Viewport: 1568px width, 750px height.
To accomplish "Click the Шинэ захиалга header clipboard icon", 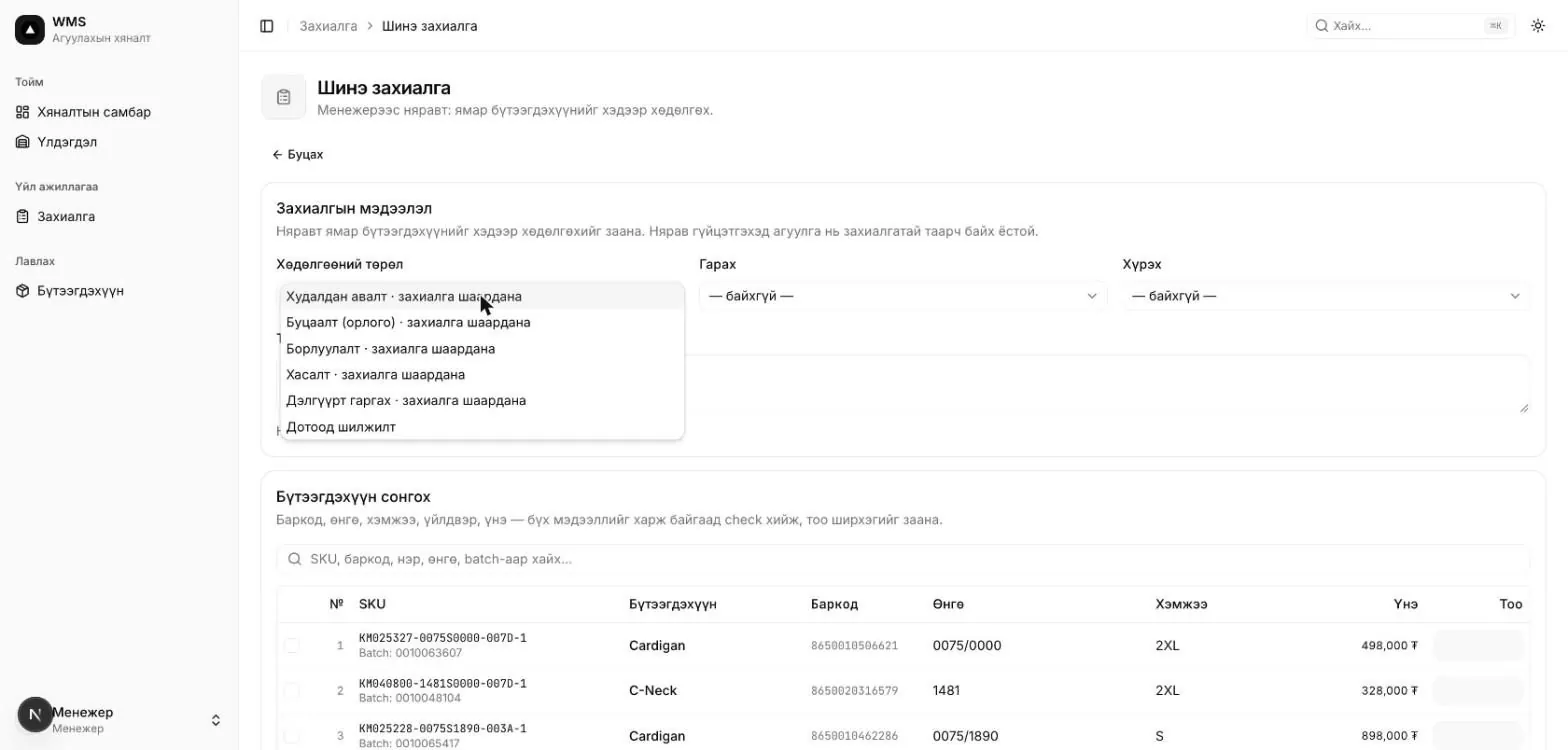I will [284, 97].
